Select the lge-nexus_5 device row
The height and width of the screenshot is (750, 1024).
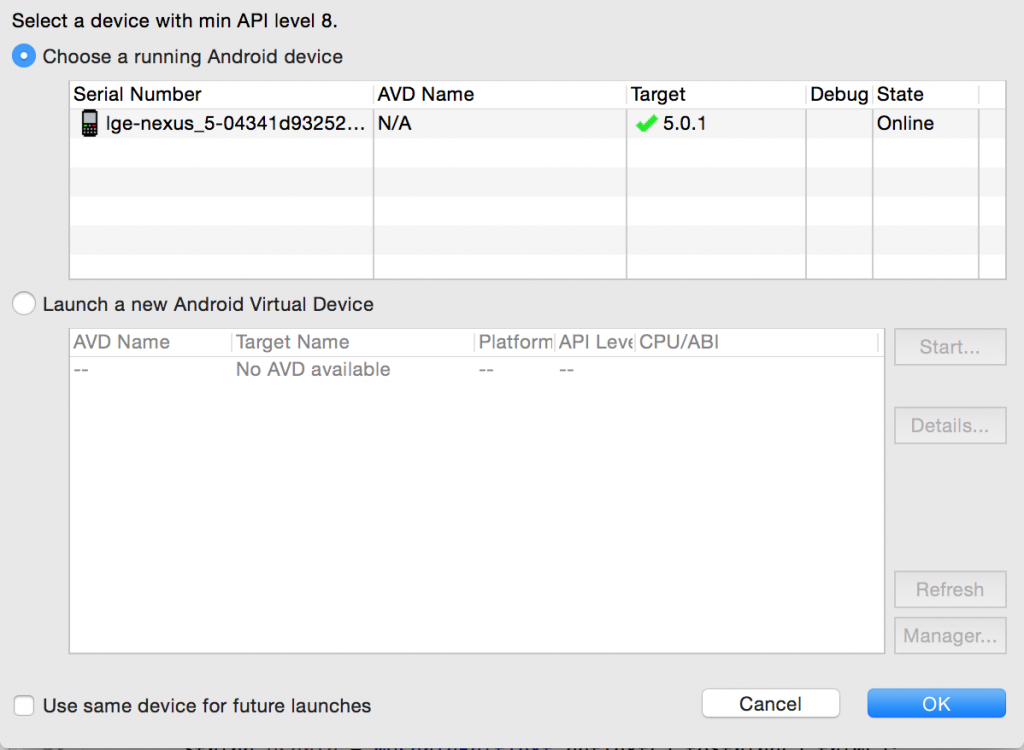pyautogui.click(x=236, y=124)
